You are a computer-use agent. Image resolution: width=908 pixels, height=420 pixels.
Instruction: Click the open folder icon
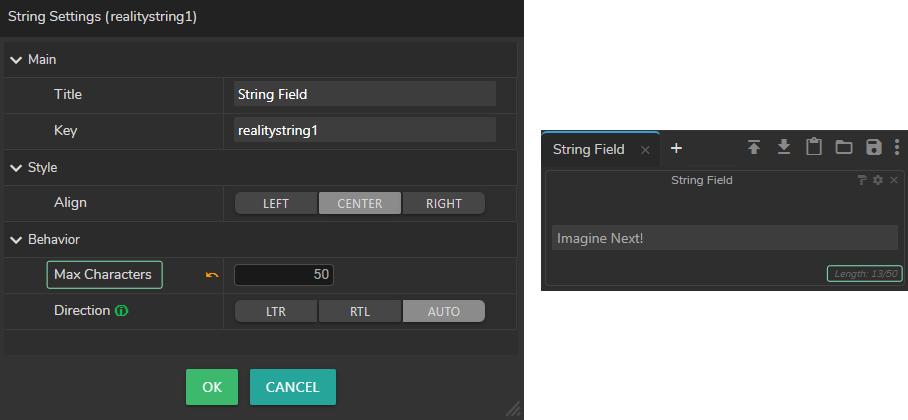pyautogui.click(x=844, y=148)
